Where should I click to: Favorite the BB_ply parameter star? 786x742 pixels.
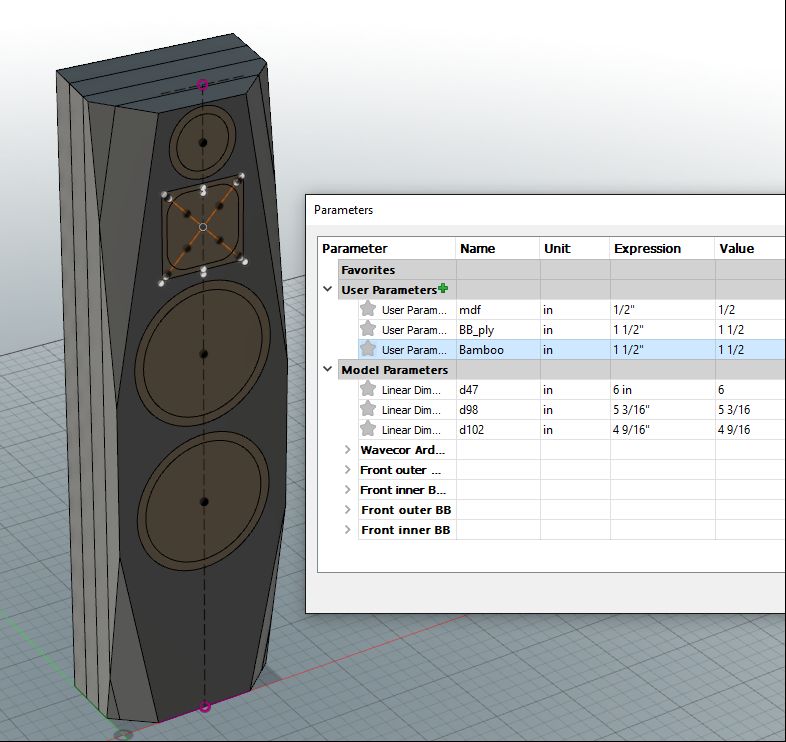click(368, 329)
